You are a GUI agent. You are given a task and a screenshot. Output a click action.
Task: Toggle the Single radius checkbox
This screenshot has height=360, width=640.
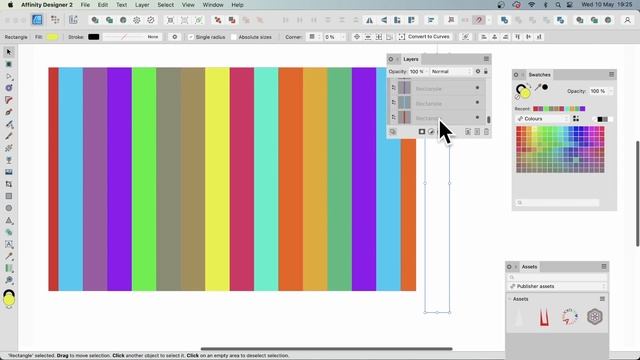[191, 37]
